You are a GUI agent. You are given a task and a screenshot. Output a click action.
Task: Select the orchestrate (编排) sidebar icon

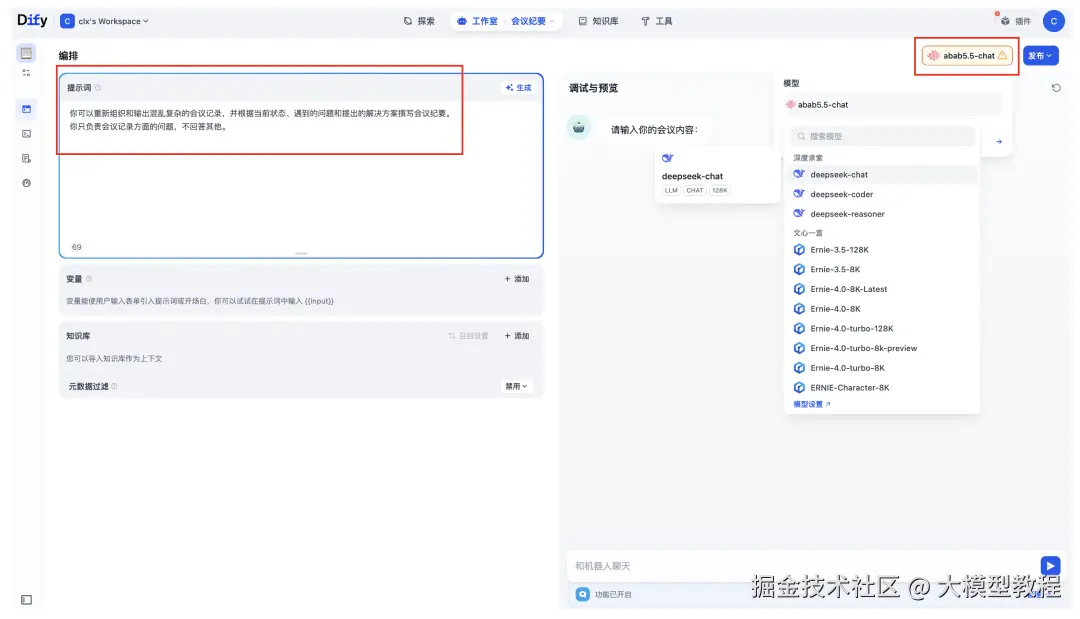tap(26, 109)
